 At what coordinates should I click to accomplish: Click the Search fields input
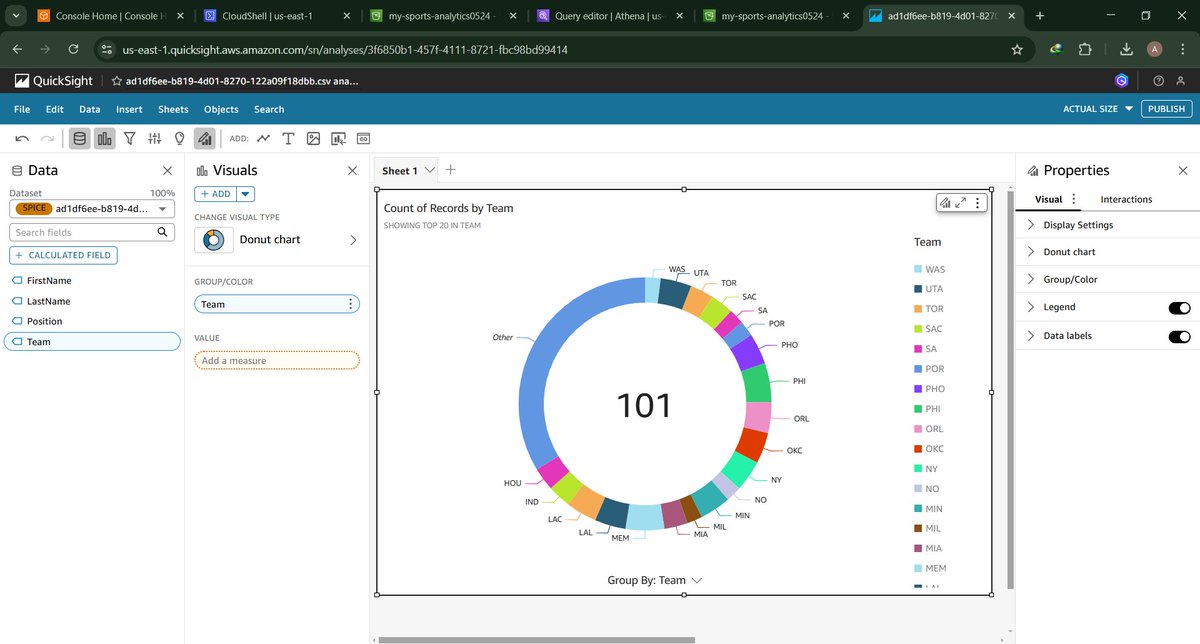[x=84, y=232]
